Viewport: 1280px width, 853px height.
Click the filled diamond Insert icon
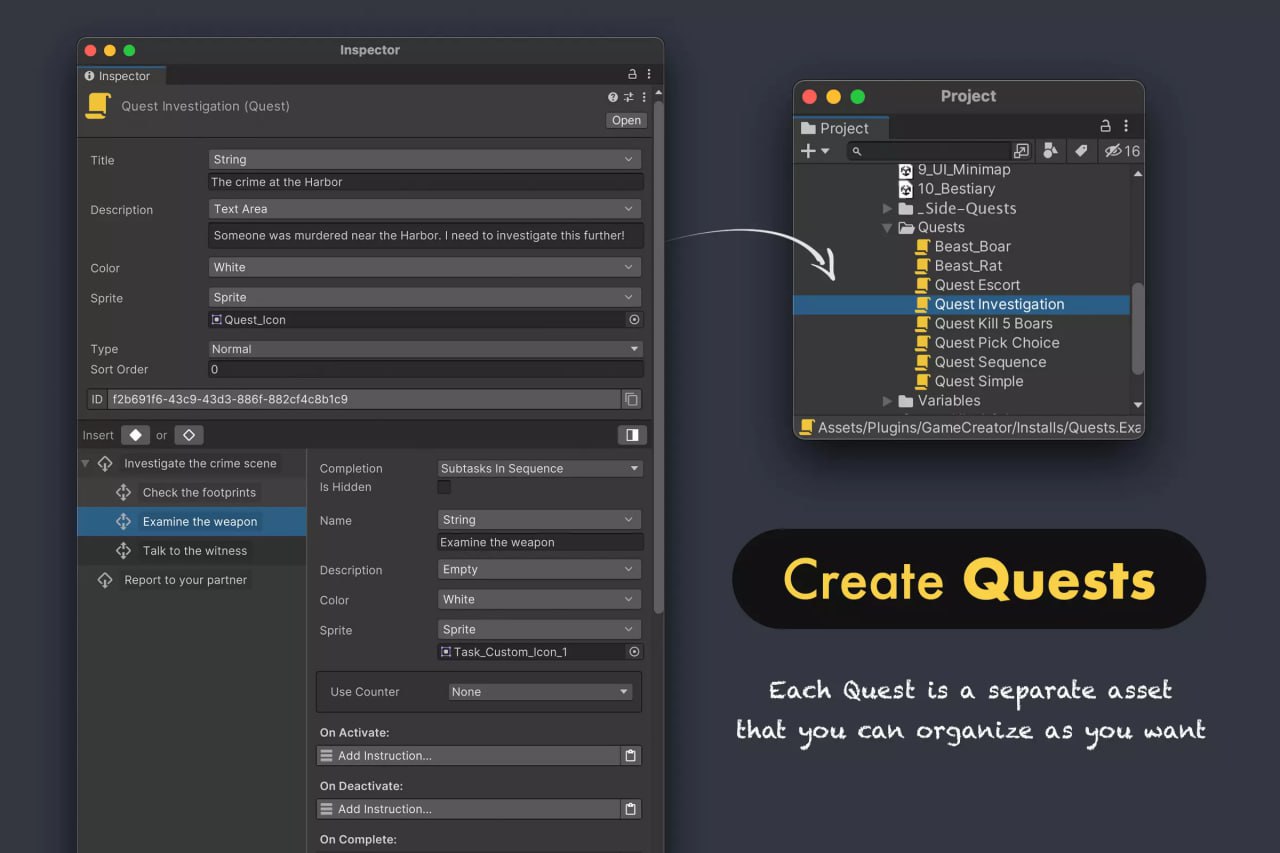point(135,435)
